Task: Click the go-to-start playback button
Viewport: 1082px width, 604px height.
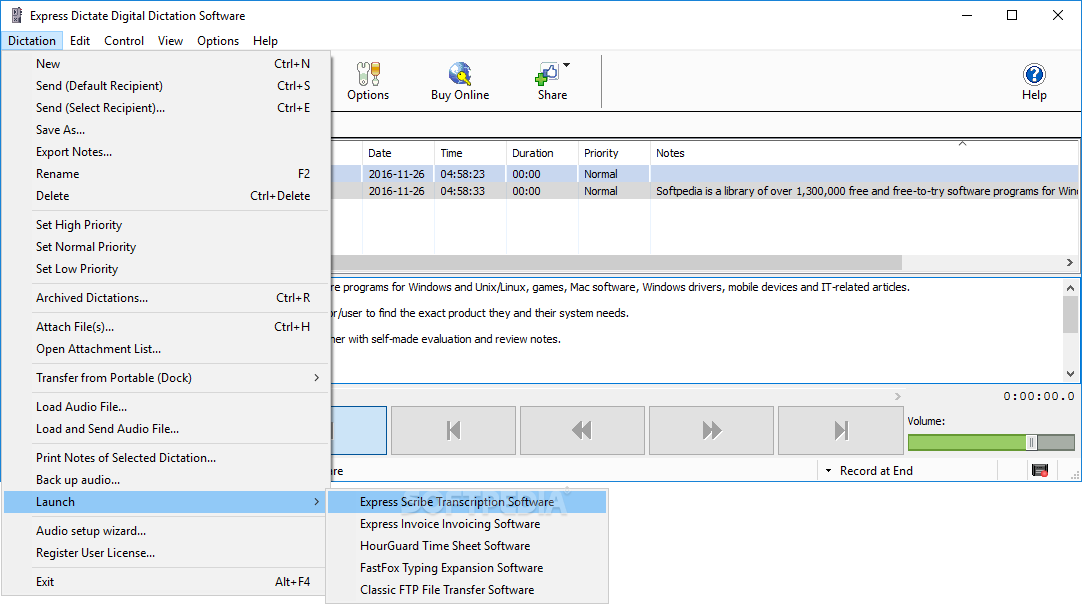Action: pos(453,430)
